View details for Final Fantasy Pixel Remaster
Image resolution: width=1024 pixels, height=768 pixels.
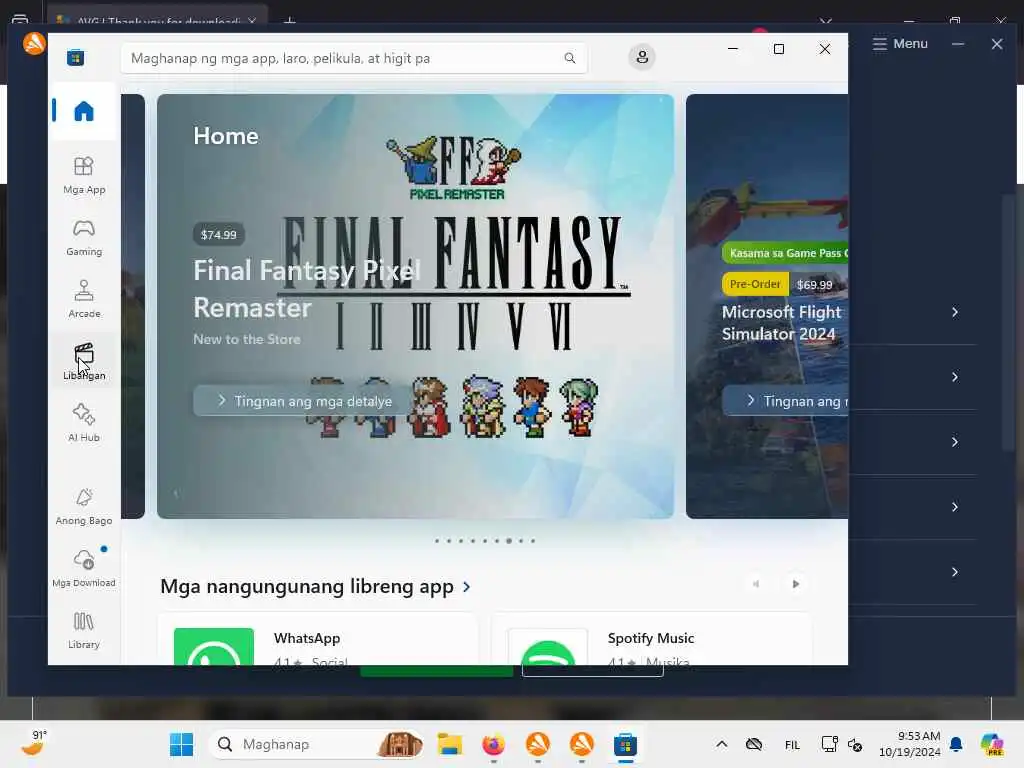[x=304, y=401]
